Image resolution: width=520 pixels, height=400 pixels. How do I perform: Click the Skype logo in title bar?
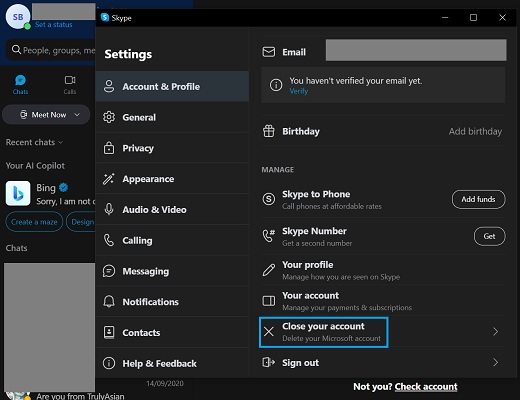click(x=105, y=17)
